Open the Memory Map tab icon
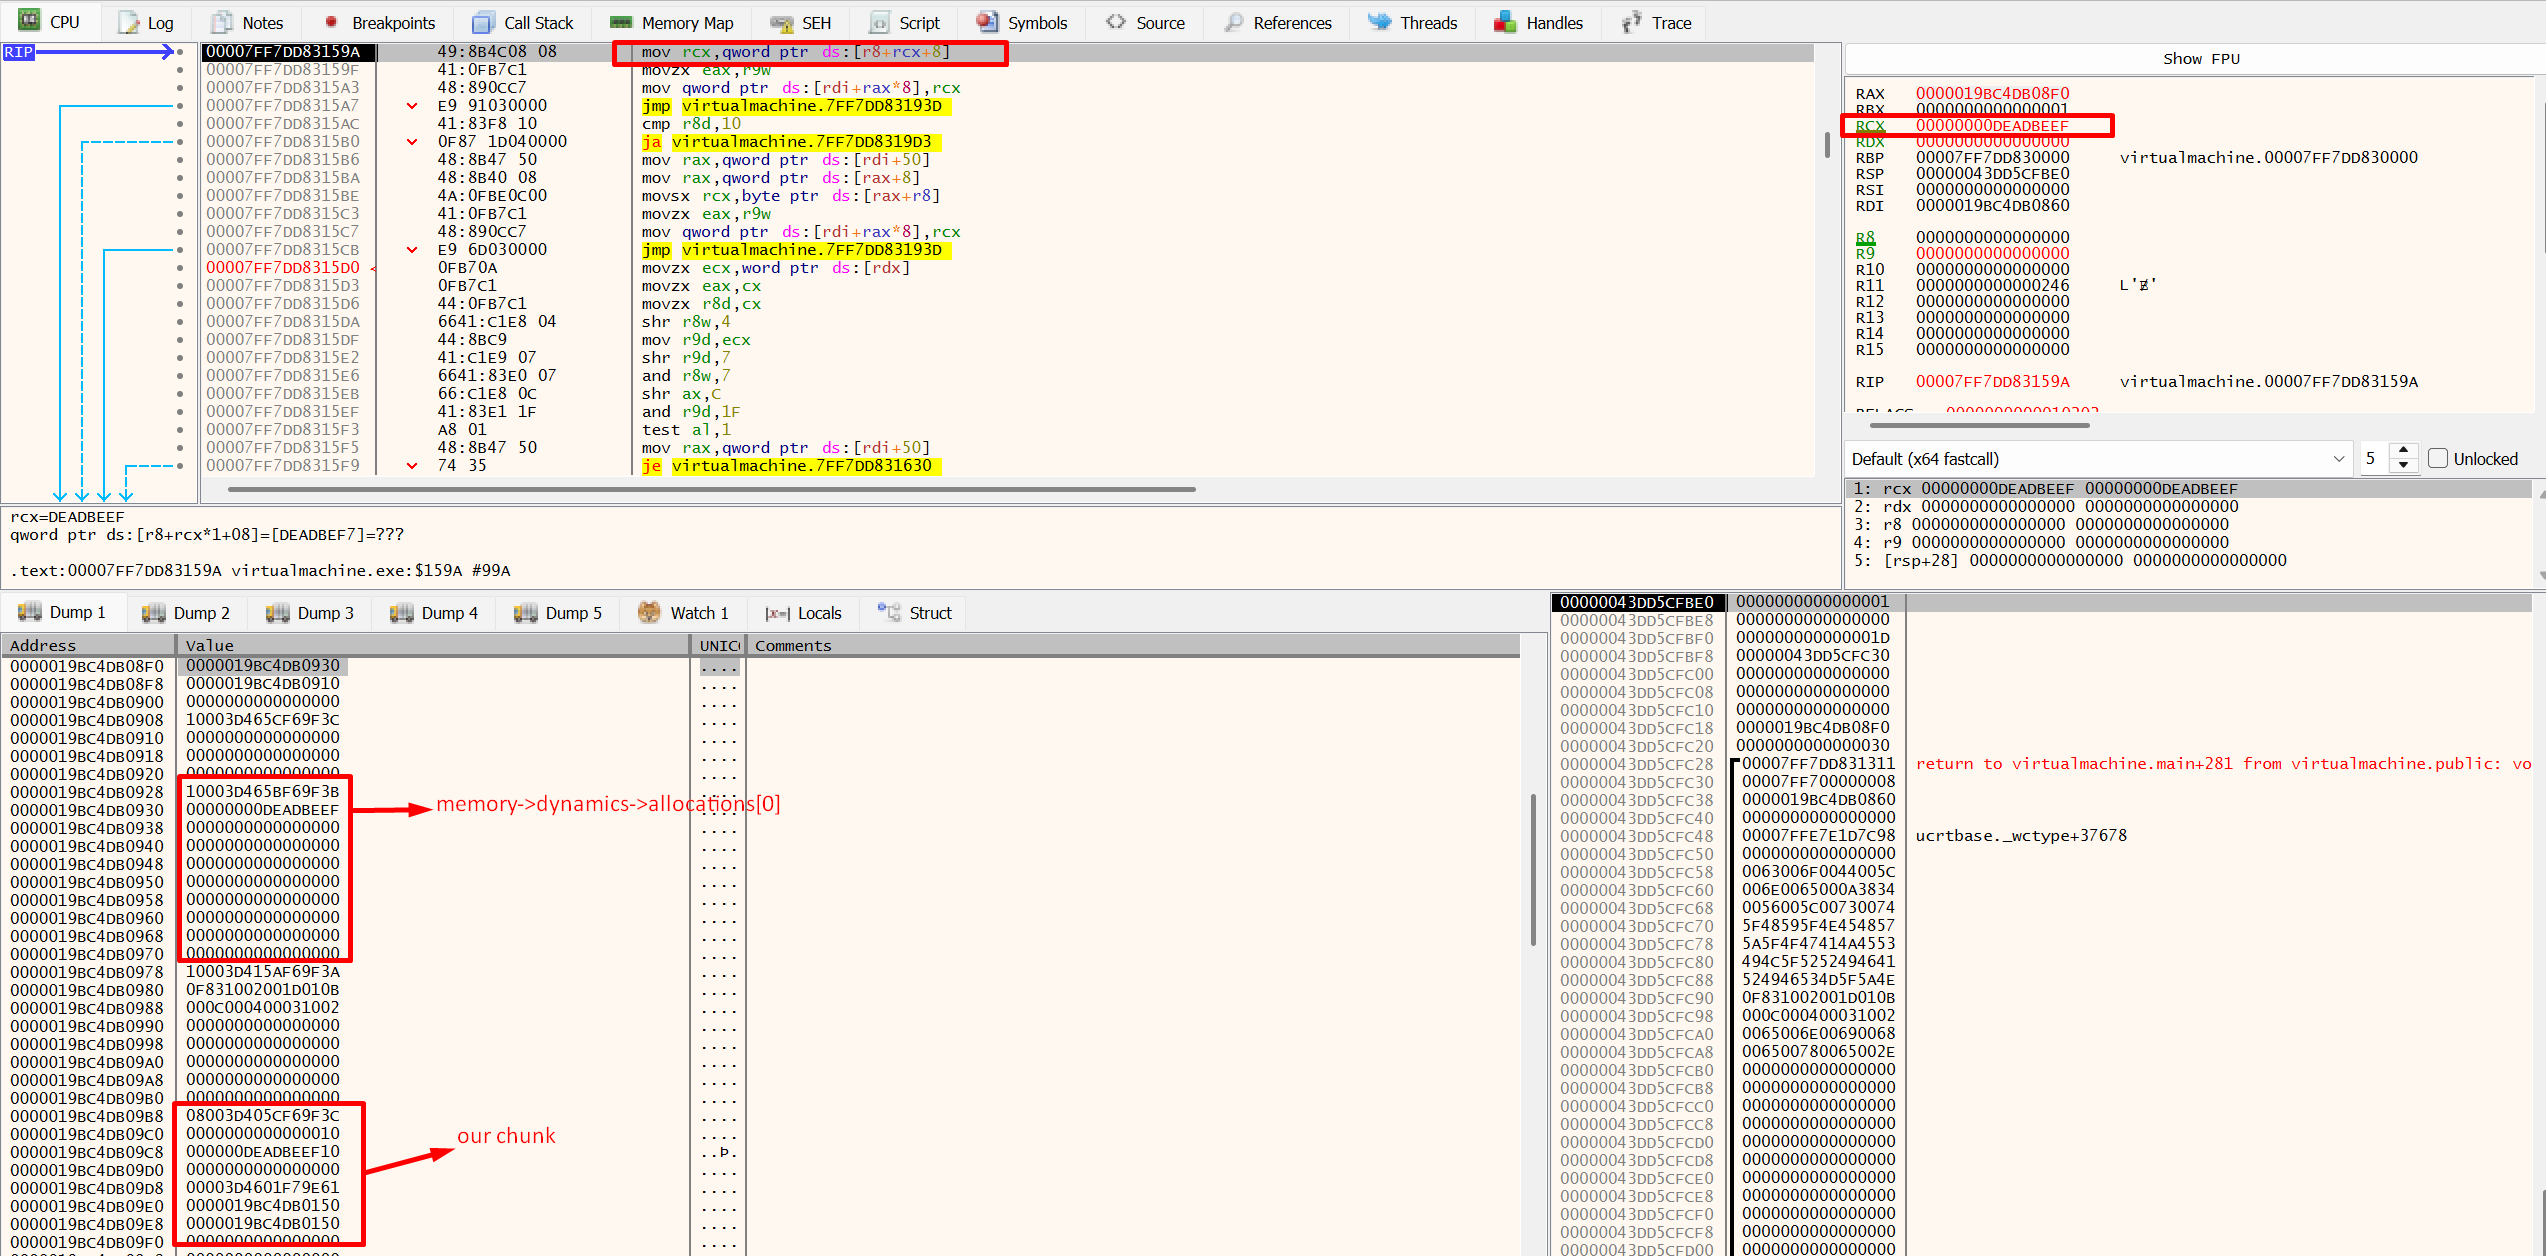Screen dimensions: 2546x1256 (621, 22)
